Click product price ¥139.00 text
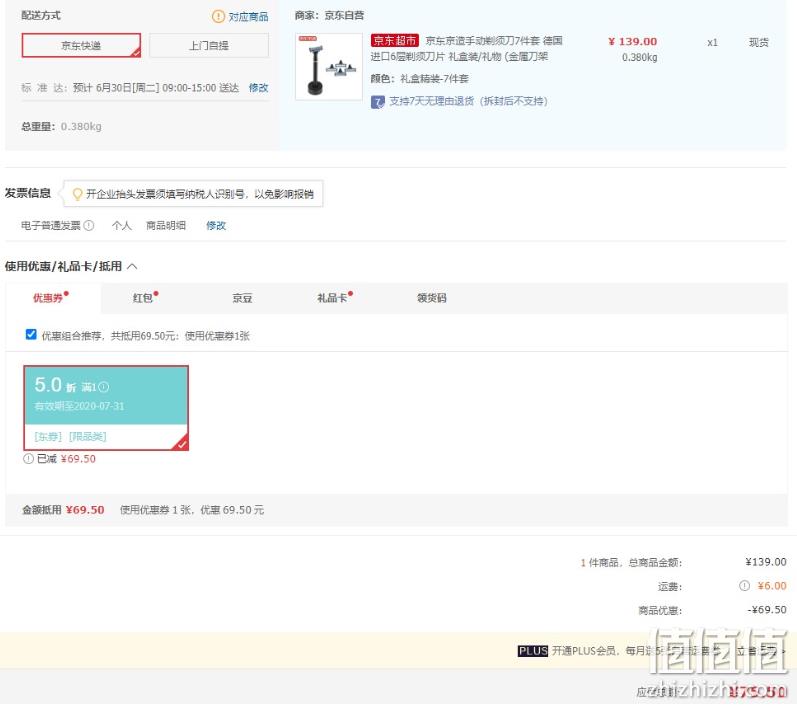797x707 pixels. pyautogui.click(x=632, y=42)
